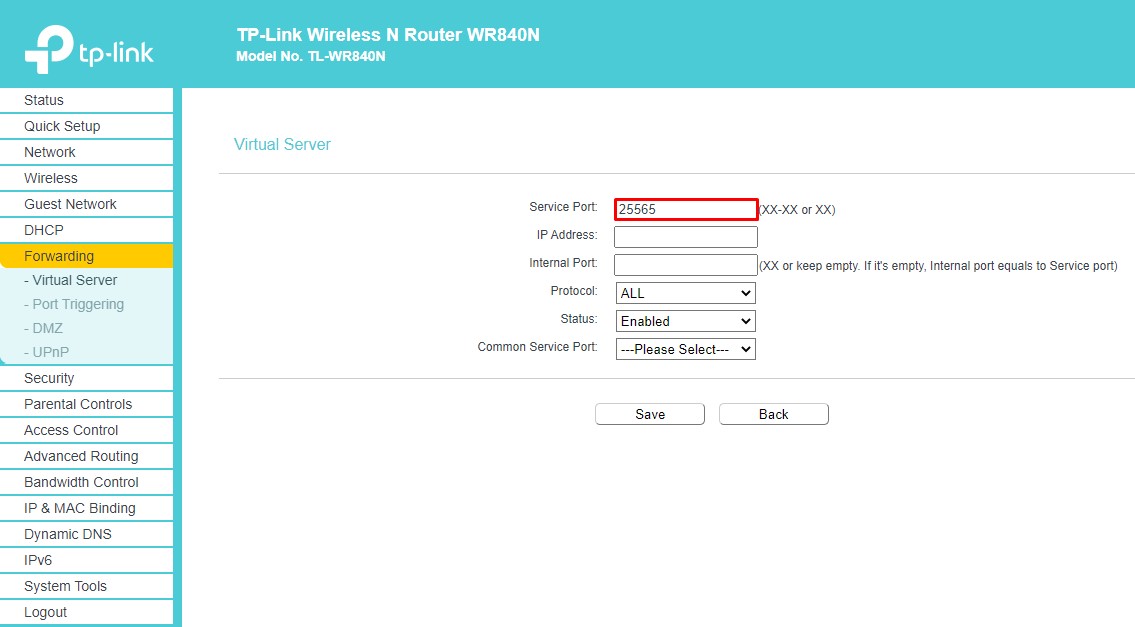Open the Status Enabled dropdown
The width and height of the screenshot is (1135, 627).
click(x=685, y=321)
